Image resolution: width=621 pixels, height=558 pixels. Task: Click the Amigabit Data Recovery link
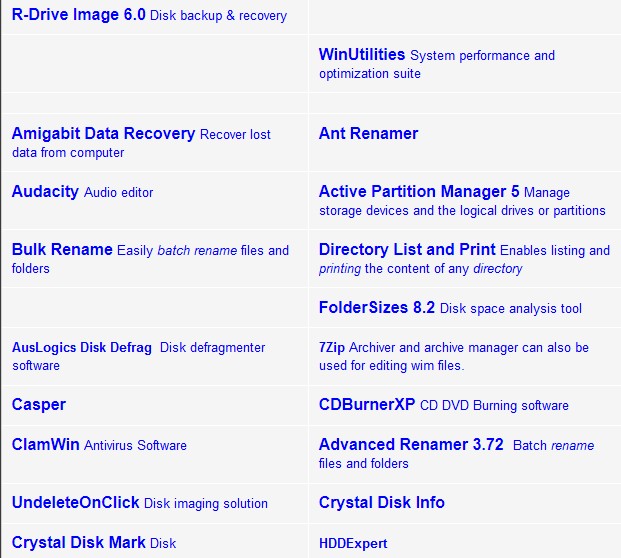pyautogui.click(x=103, y=134)
